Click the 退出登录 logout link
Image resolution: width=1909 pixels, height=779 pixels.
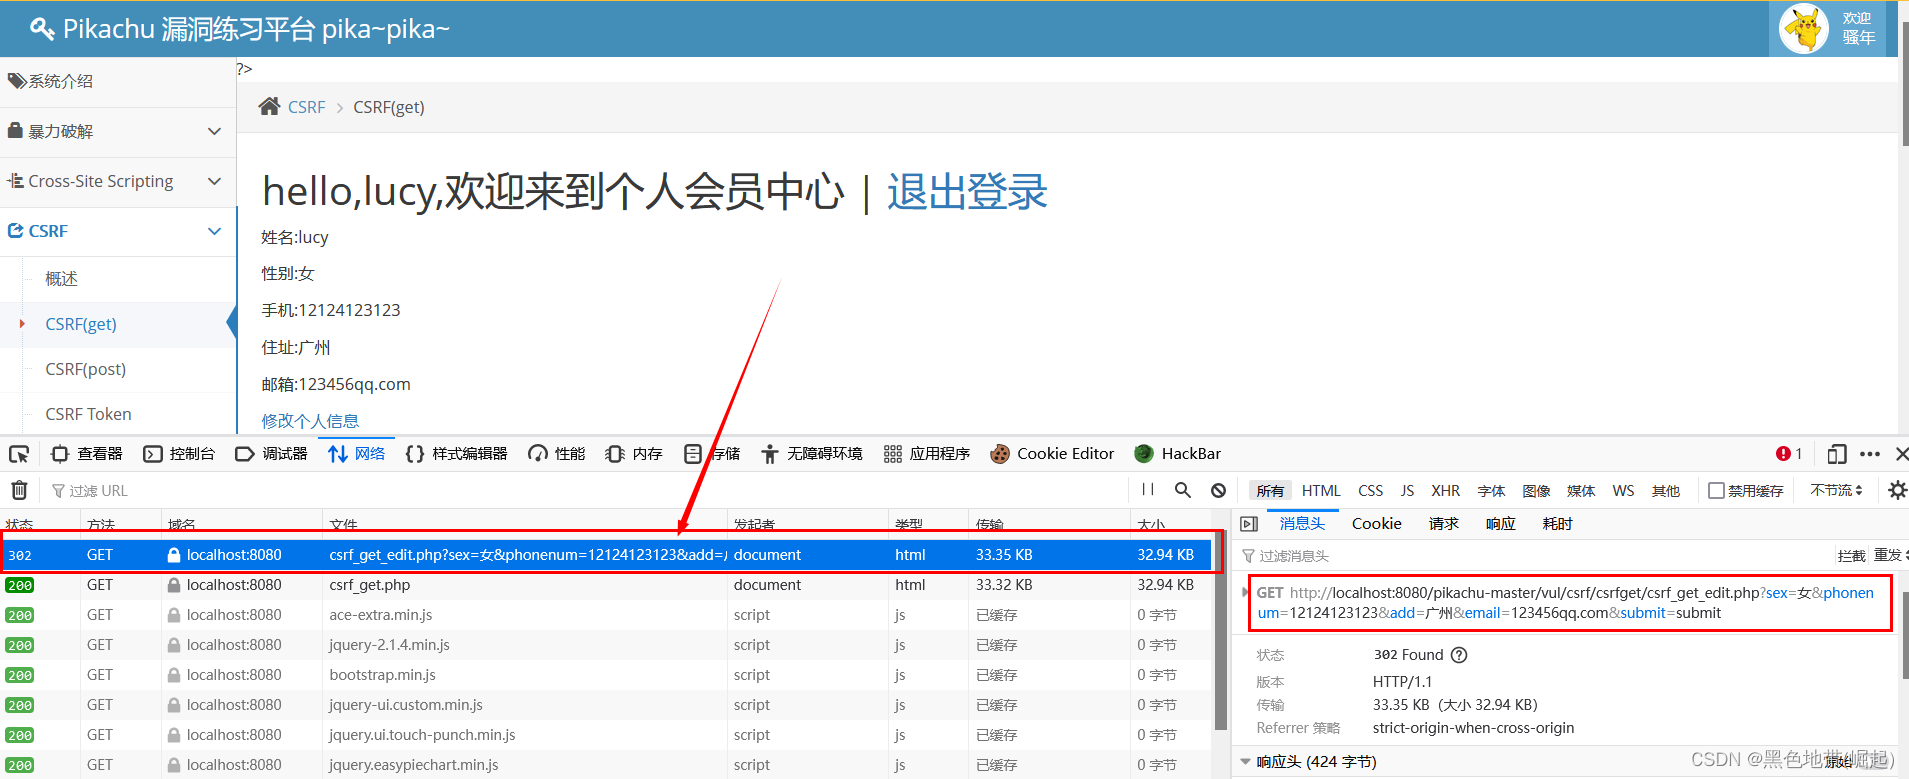click(967, 191)
